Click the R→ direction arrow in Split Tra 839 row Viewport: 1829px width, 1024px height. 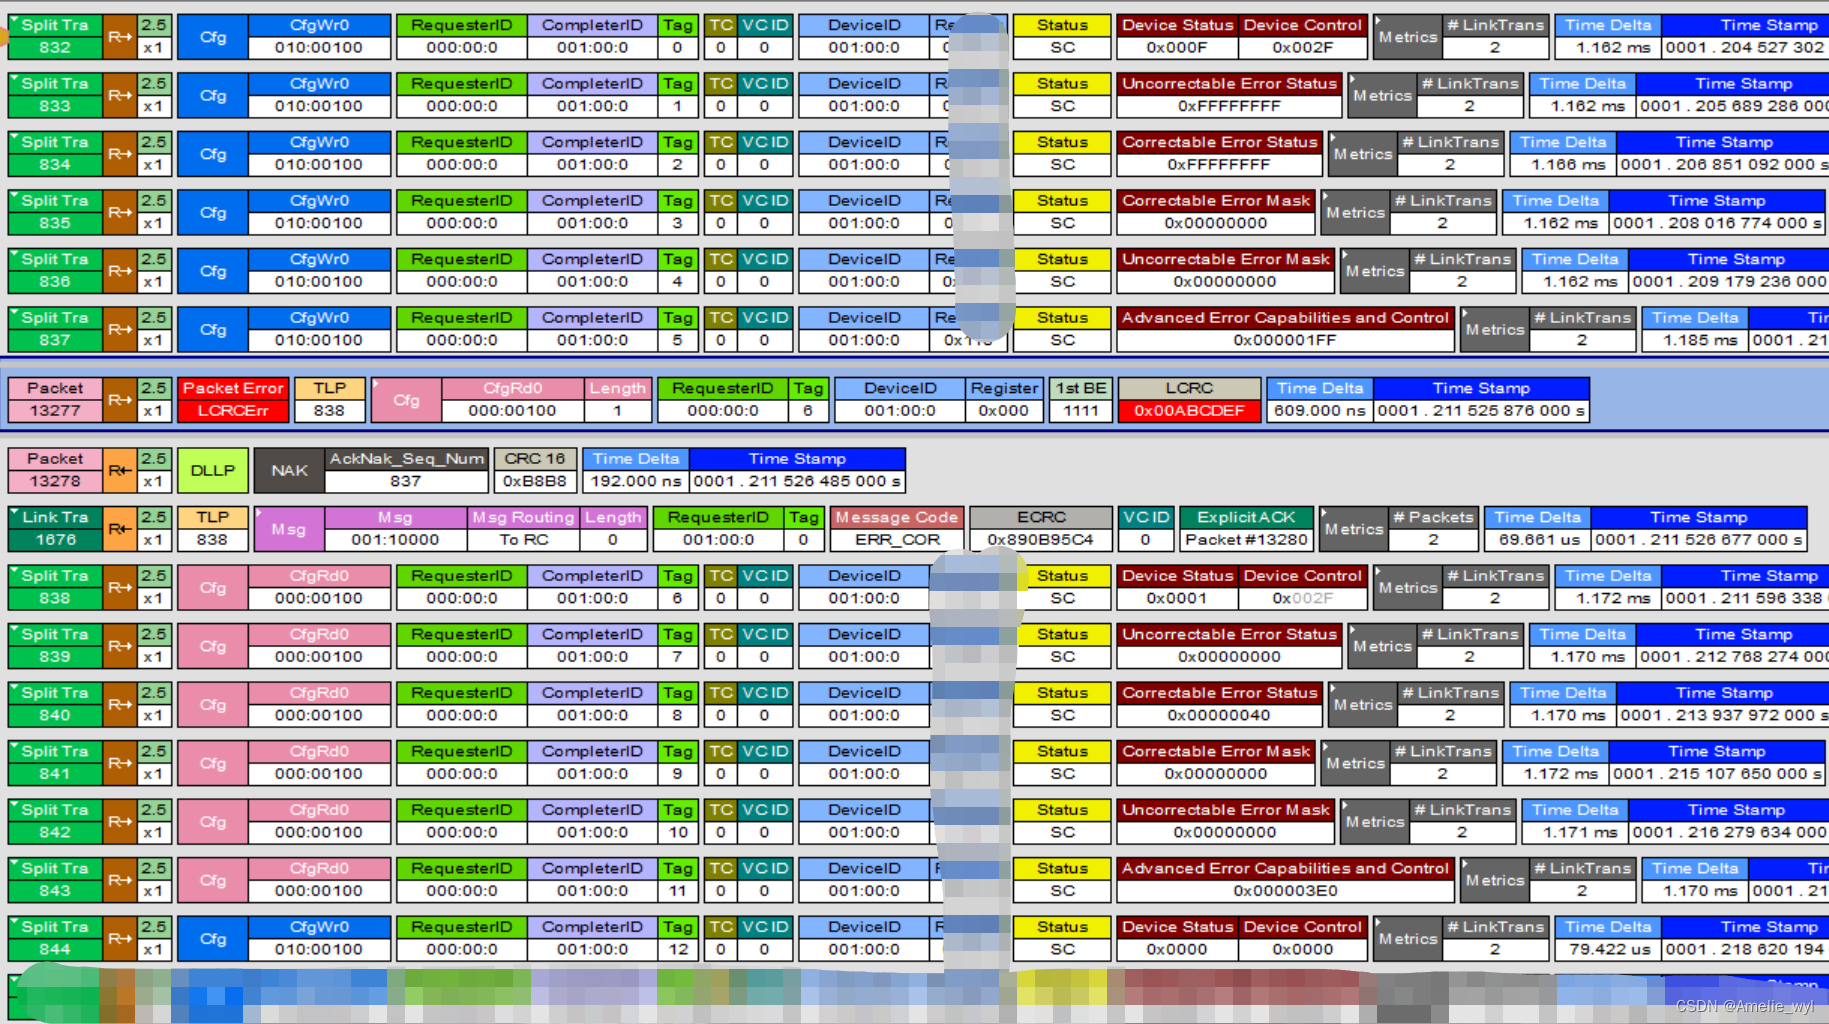coord(120,646)
